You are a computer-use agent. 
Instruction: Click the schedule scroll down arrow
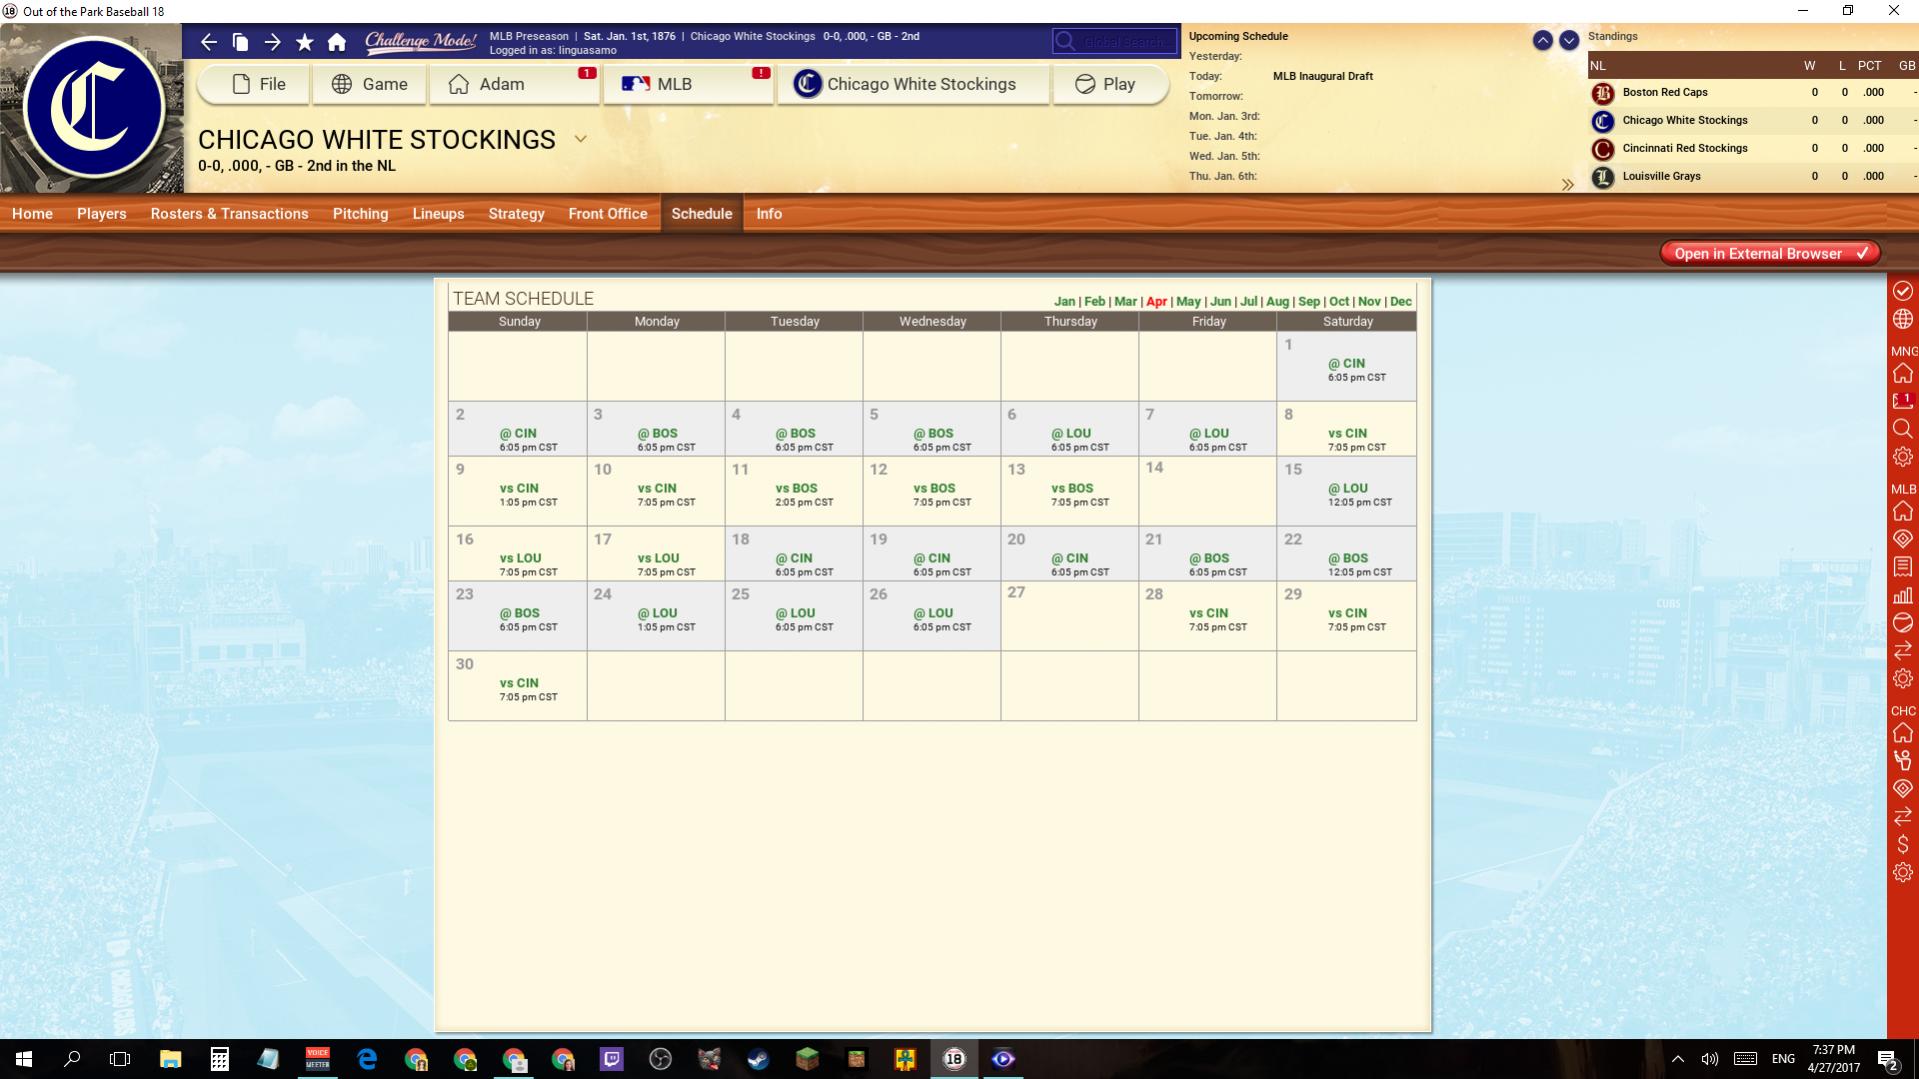pos(1569,40)
